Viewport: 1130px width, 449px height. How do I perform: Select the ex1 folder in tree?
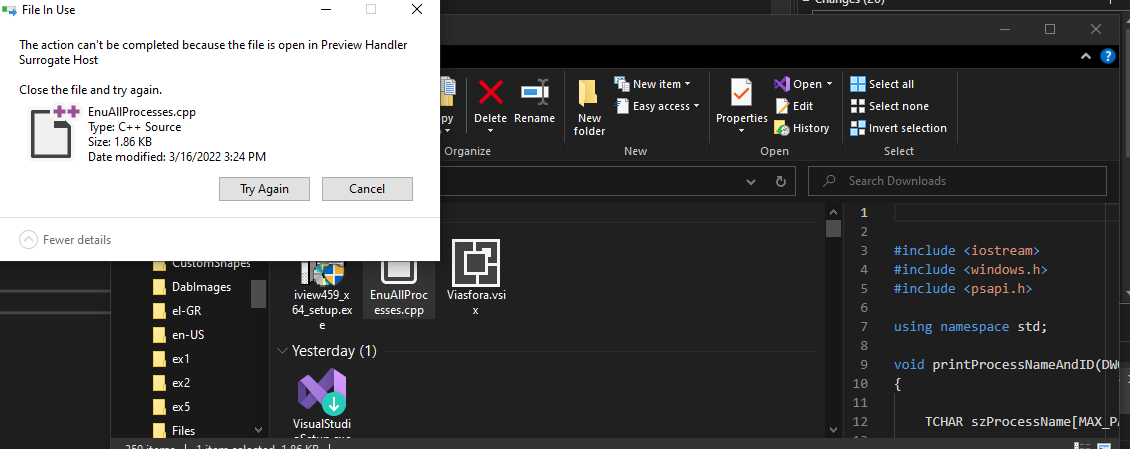(172, 359)
